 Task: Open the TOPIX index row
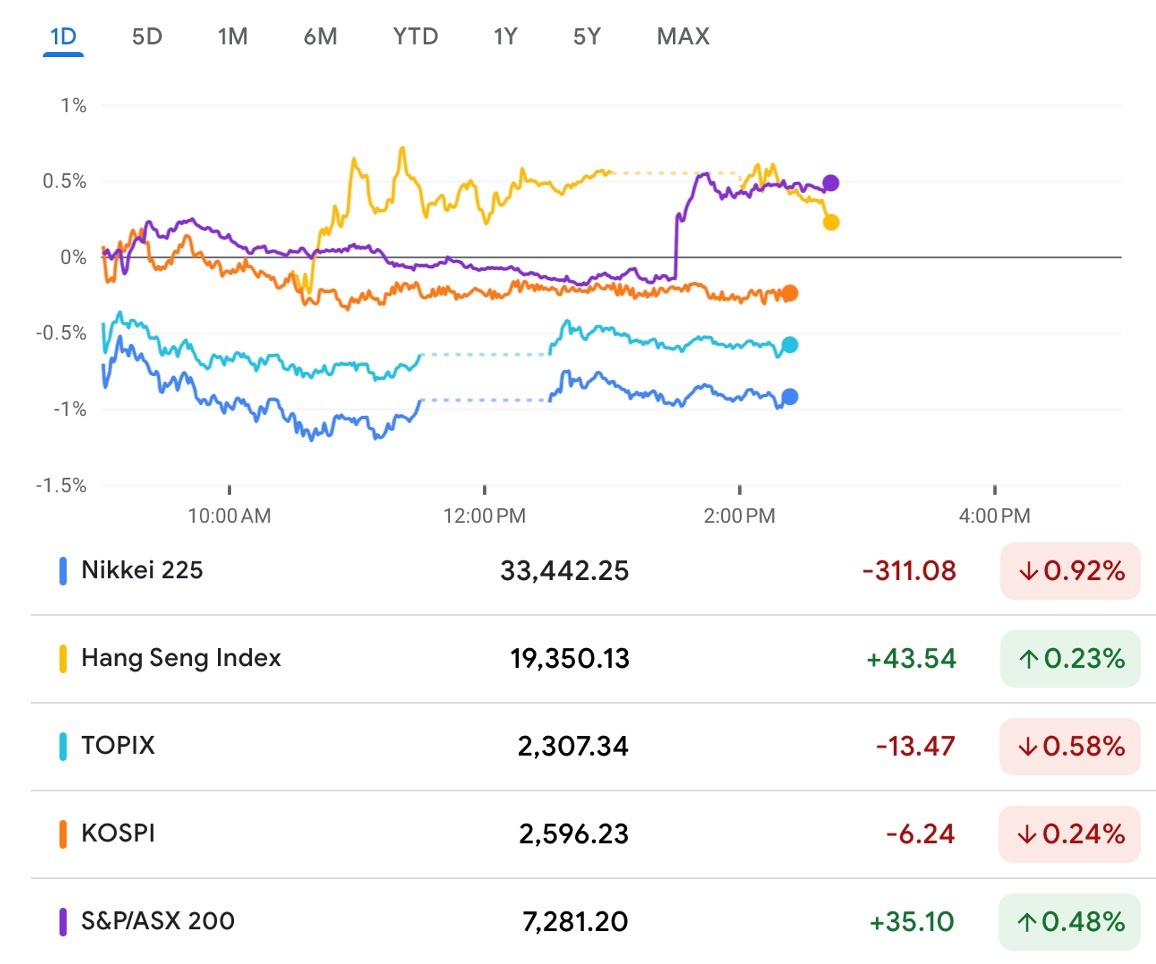click(x=593, y=746)
